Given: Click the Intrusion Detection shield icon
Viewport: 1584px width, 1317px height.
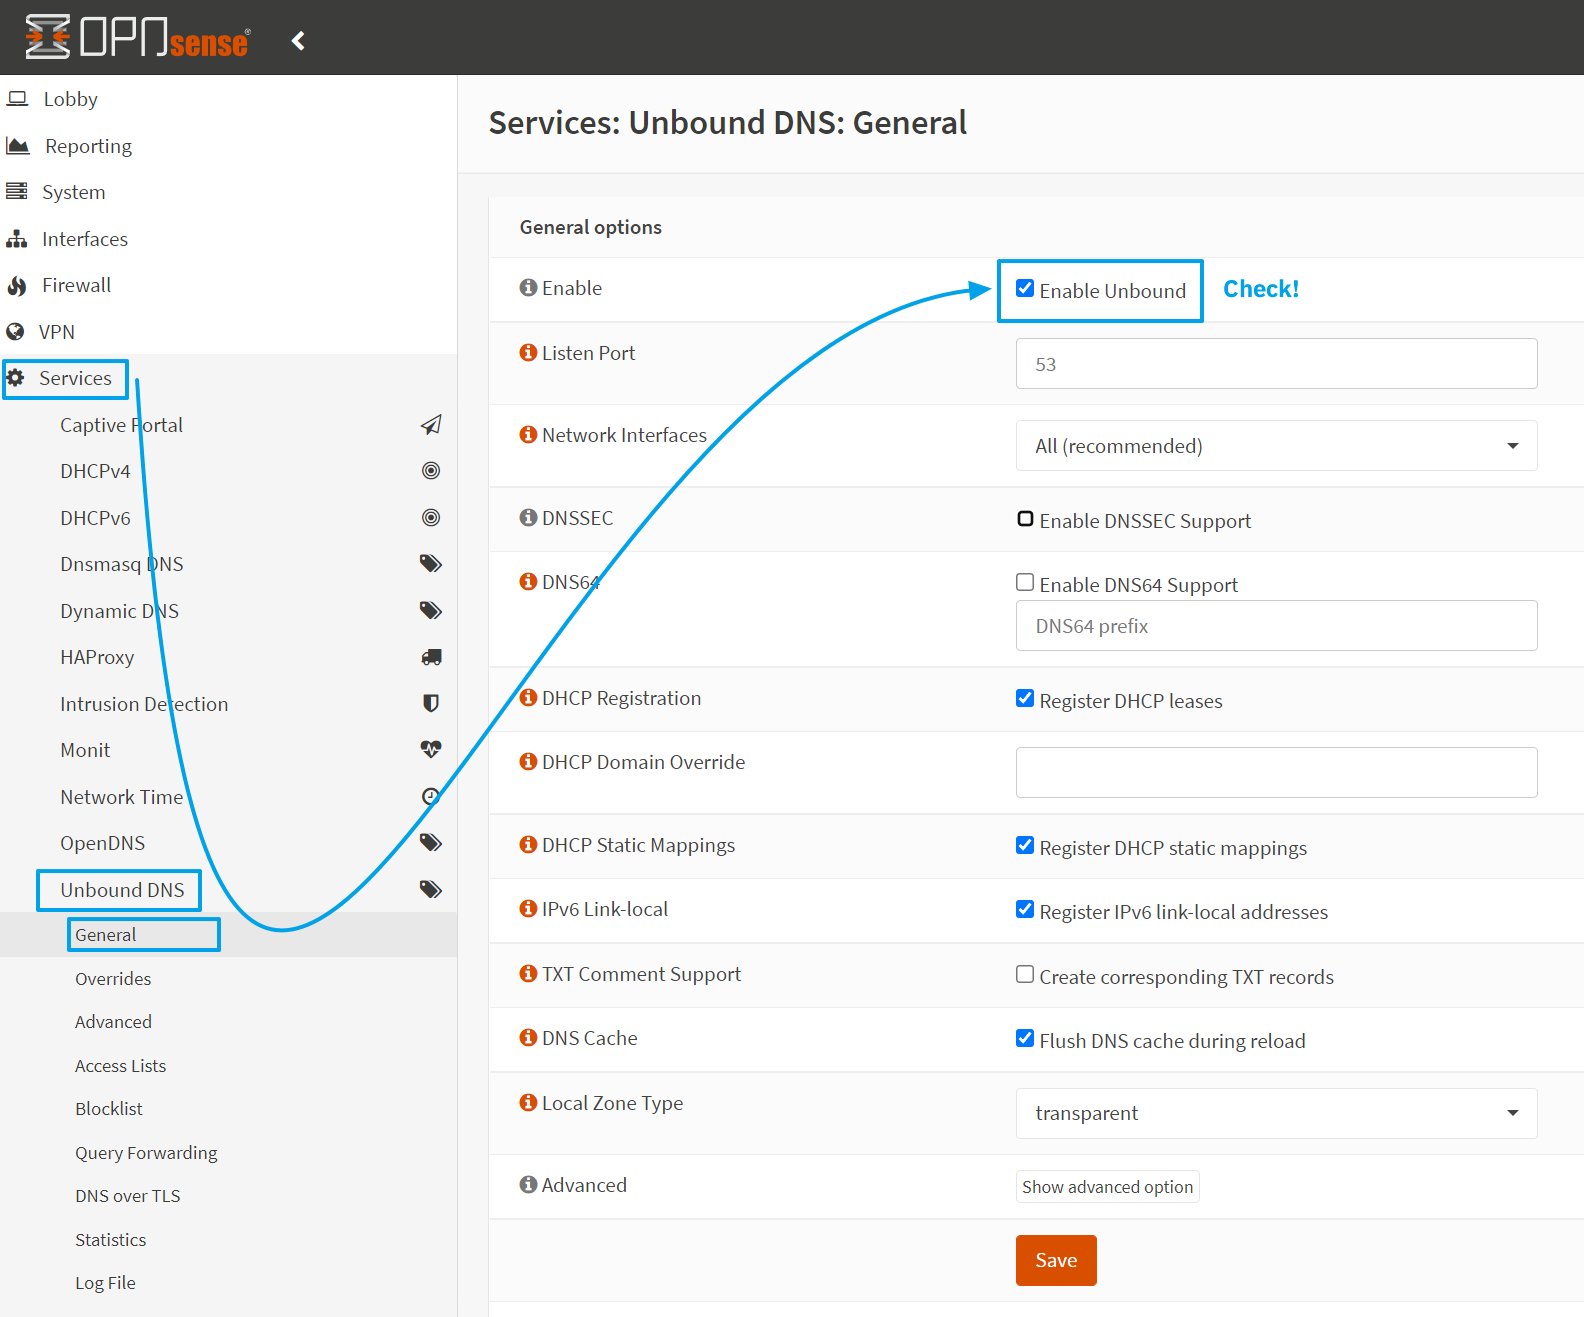Looking at the screenshot, I should 431,703.
